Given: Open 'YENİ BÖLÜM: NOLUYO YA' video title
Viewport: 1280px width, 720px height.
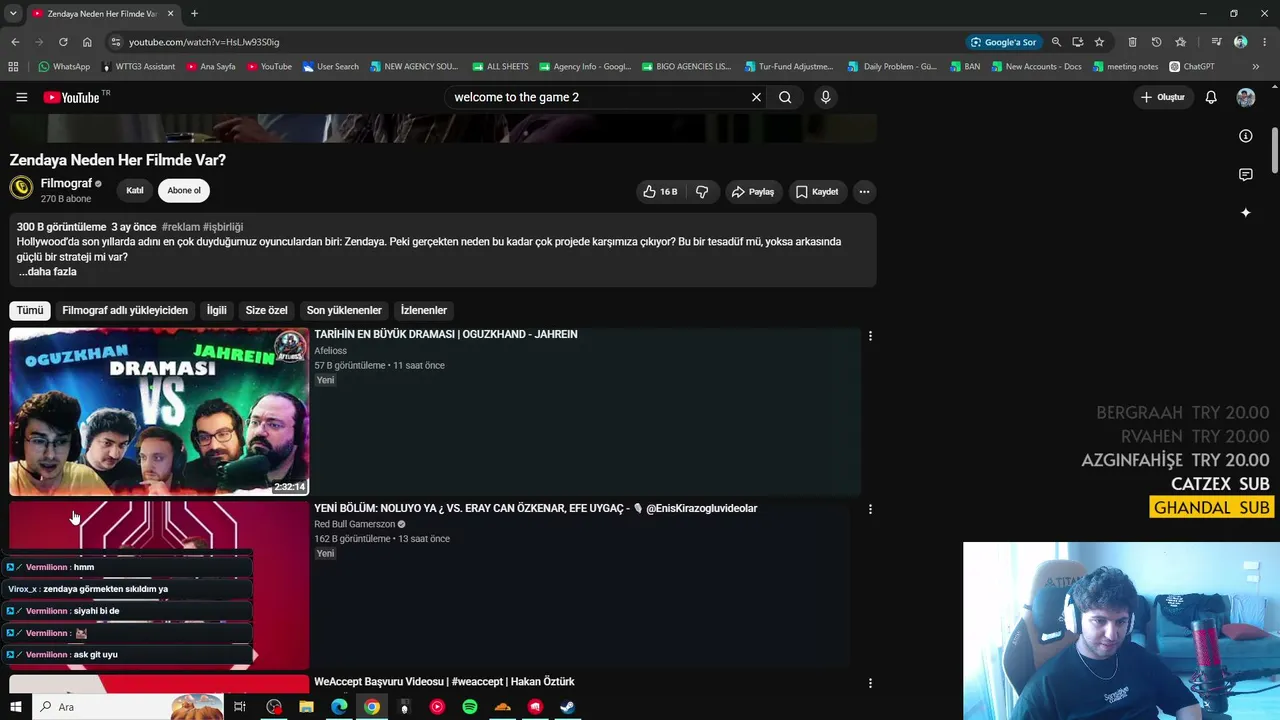Looking at the screenshot, I should (536, 508).
